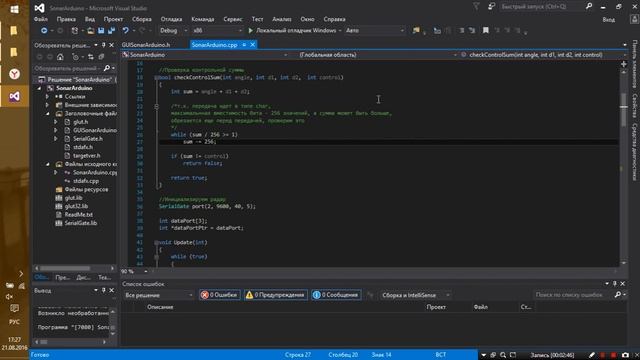Click the recorder pencil draw icon
Image resolution: width=640 pixels, height=360 pixels.
click(592, 355)
